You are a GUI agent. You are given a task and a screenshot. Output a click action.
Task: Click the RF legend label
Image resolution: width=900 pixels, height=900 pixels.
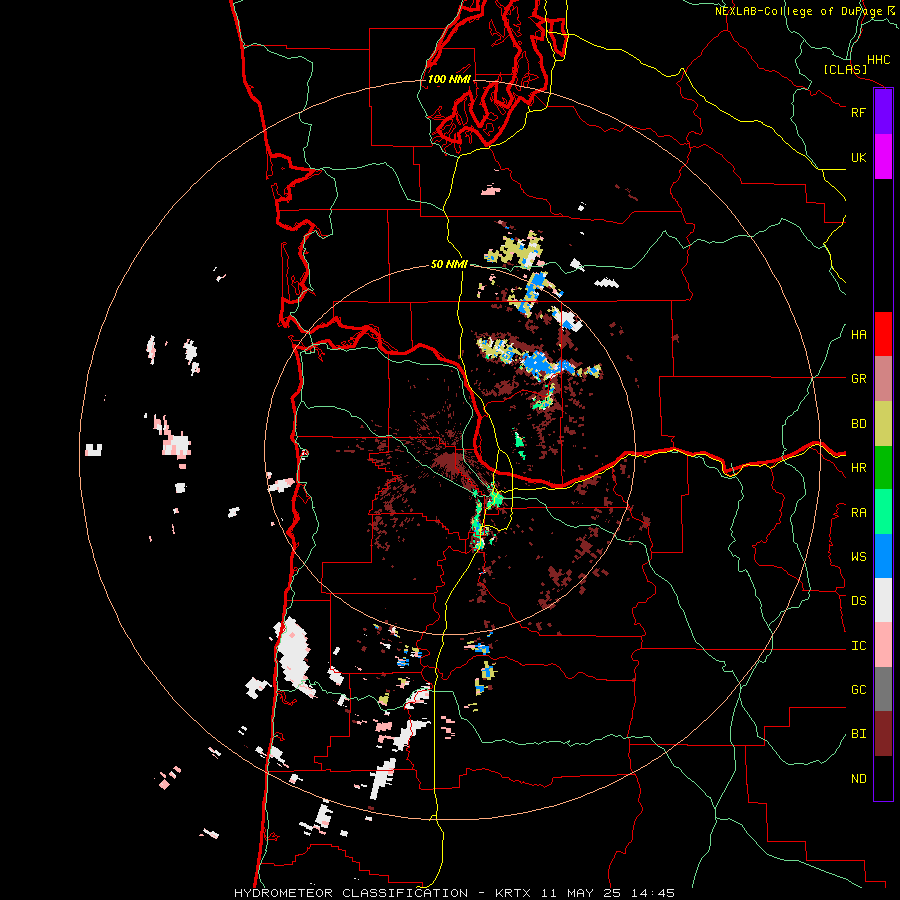(x=858, y=112)
